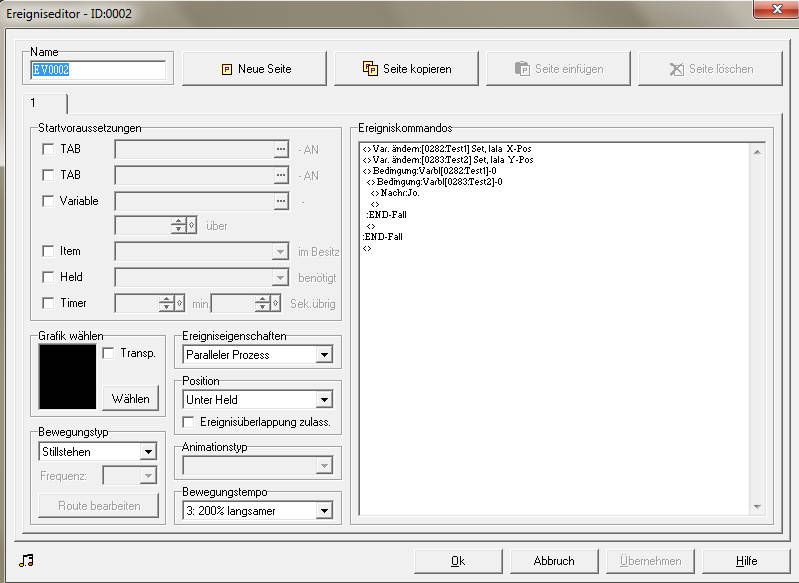Open first TAB switch browse ellipsis button
Image resolution: width=799 pixels, height=583 pixels.
click(x=281, y=149)
